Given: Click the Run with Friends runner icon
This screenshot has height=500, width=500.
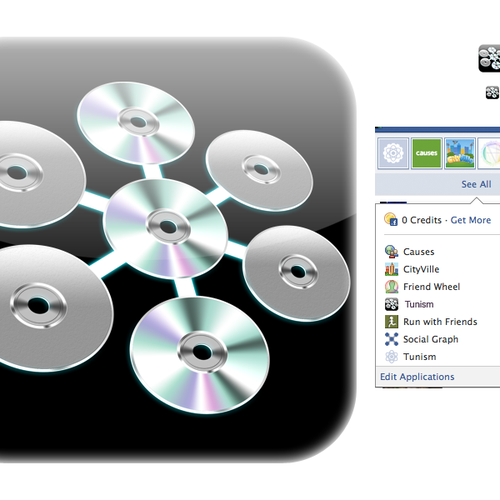Looking at the screenshot, I should [392, 322].
